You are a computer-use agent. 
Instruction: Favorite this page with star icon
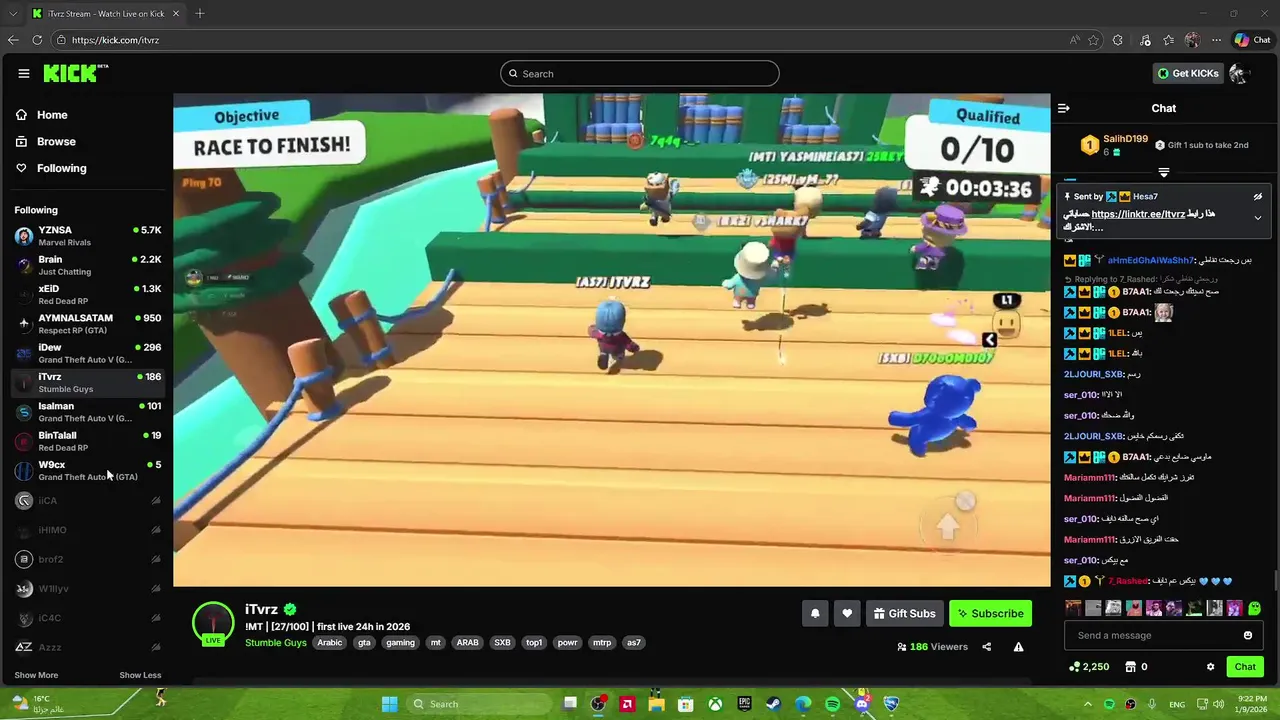click(1094, 40)
